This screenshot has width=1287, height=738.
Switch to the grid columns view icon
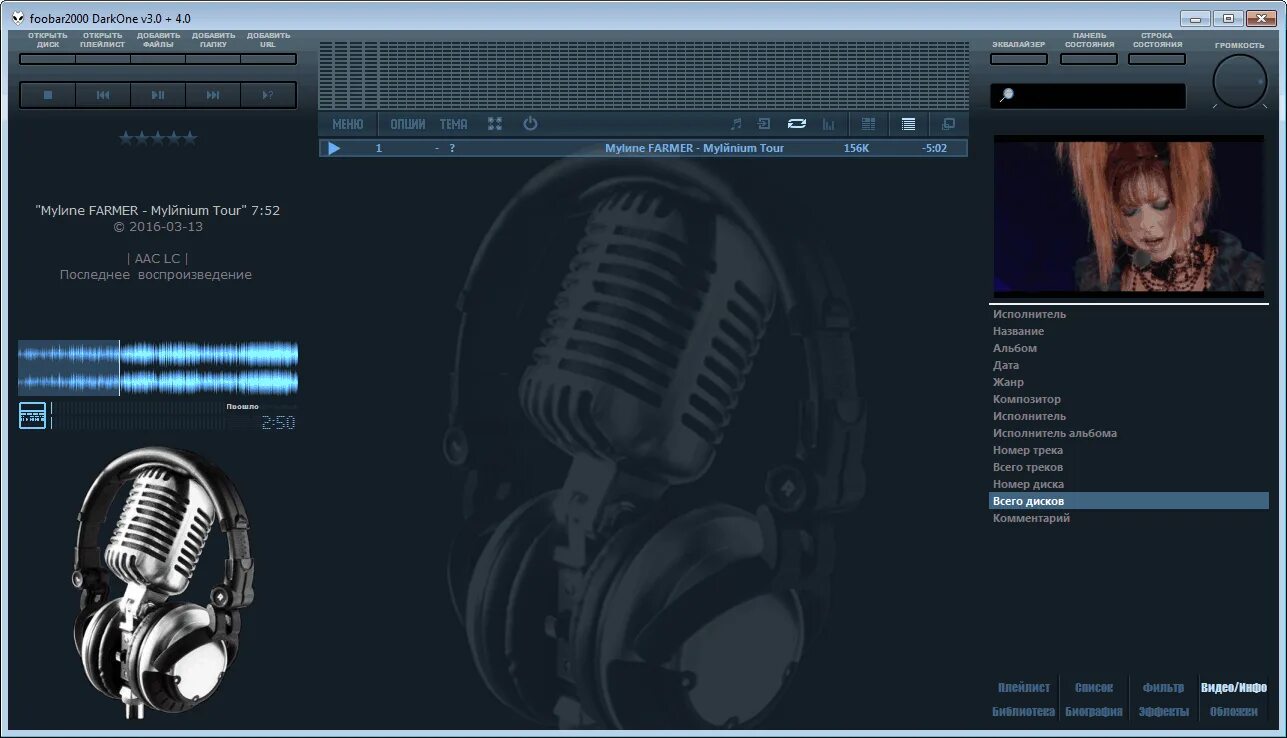pos(868,124)
